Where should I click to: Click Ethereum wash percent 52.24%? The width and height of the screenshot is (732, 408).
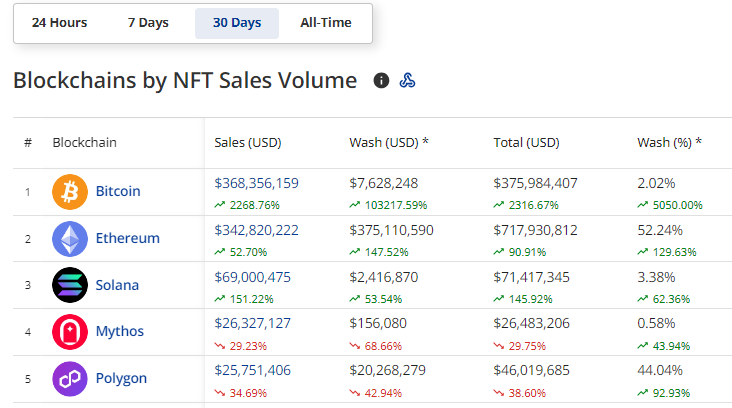click(660, 230)
